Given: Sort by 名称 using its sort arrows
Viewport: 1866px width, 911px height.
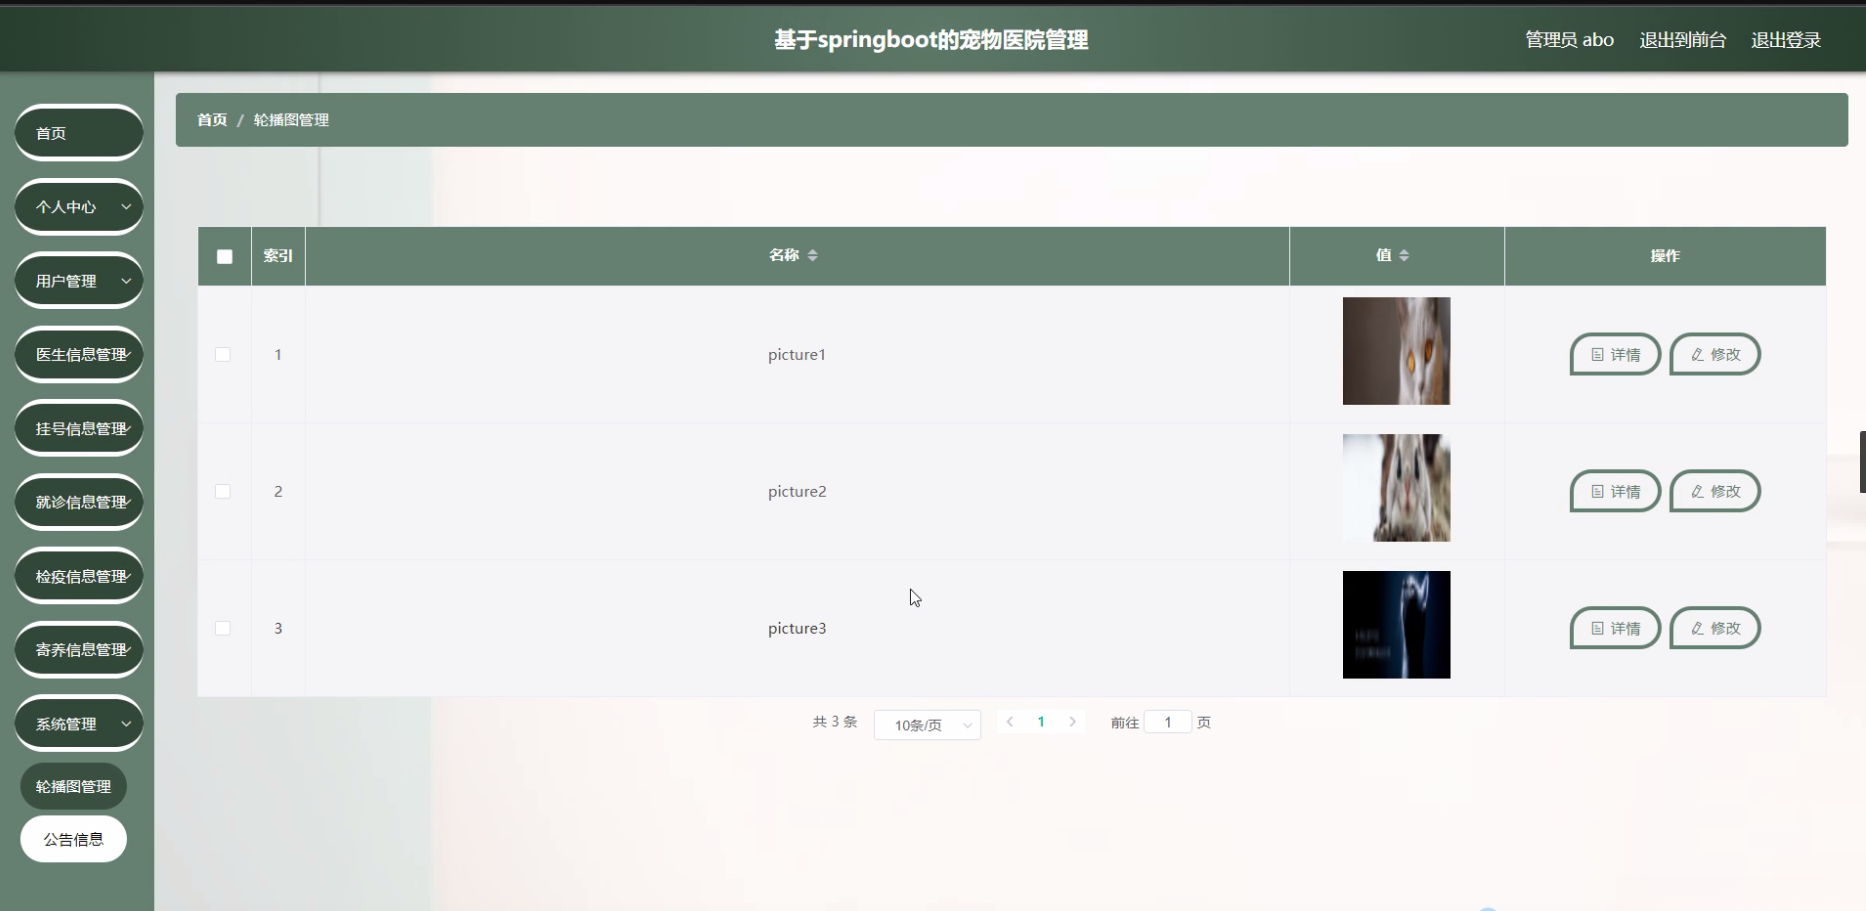Looking at the screenshot, I should [813, 255].
